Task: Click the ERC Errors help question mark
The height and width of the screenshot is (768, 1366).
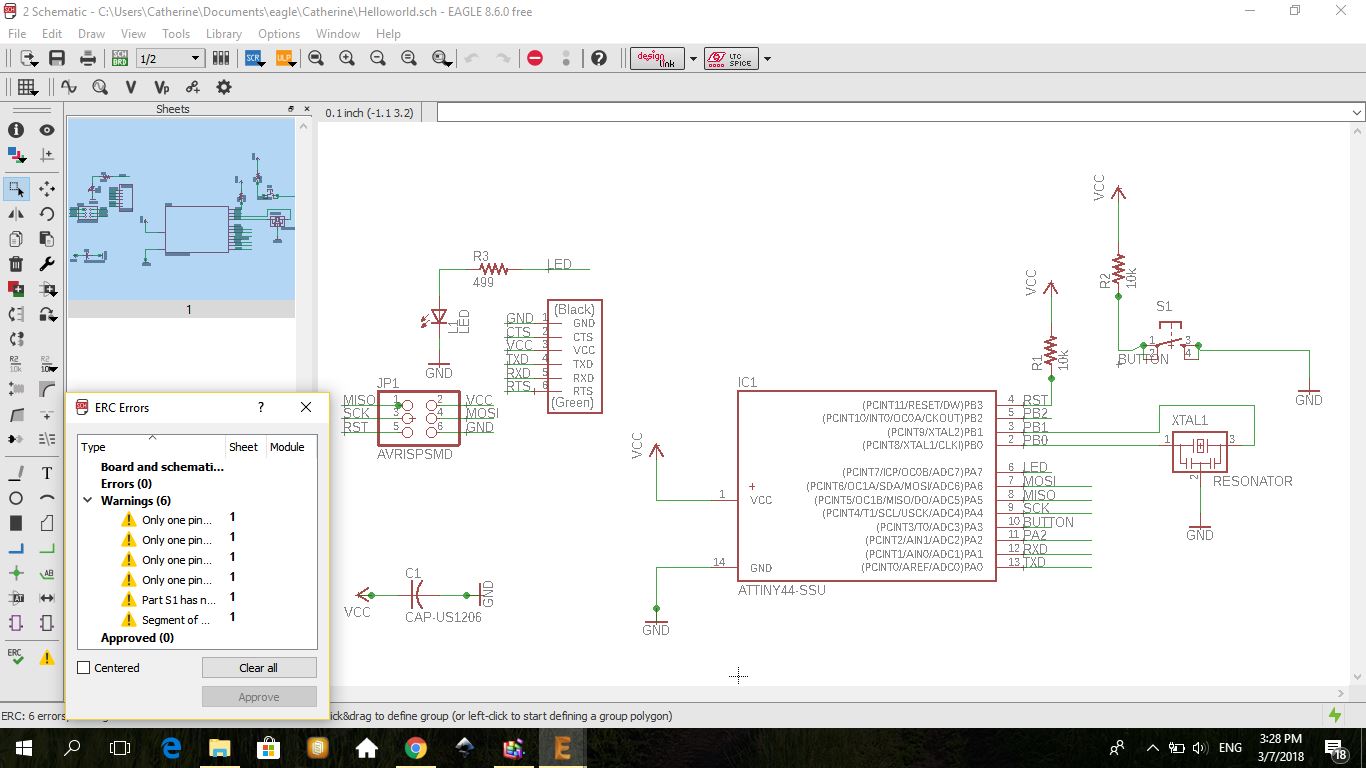Action: 261,407
